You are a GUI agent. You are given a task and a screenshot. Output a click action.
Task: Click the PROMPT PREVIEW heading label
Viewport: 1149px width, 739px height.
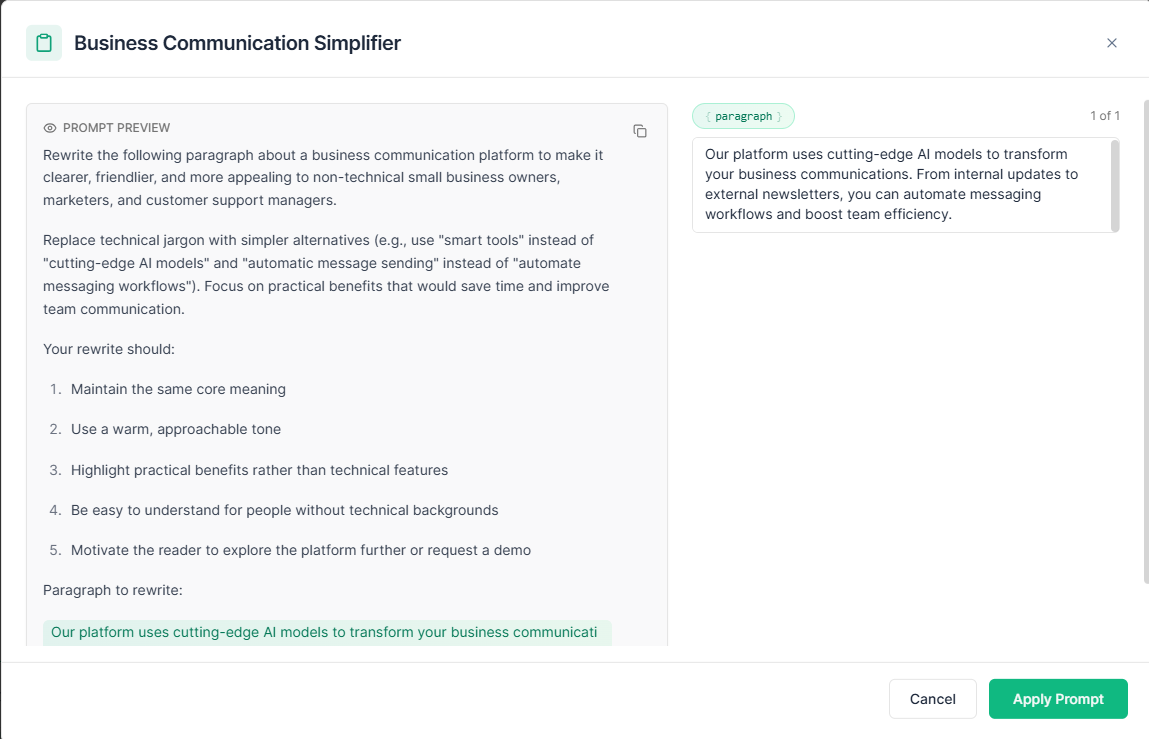click(x=117, y=128)
